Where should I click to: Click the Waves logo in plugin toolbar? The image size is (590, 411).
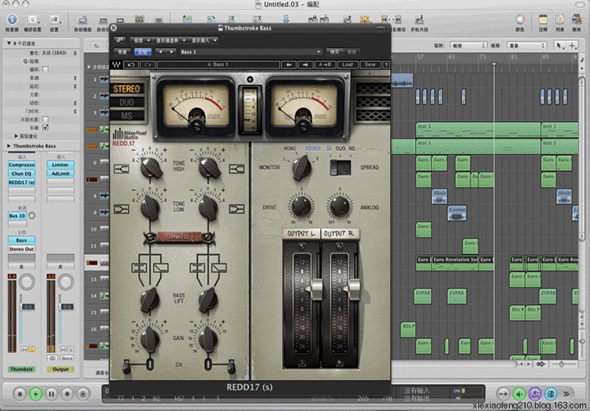(x=117, y=65)
